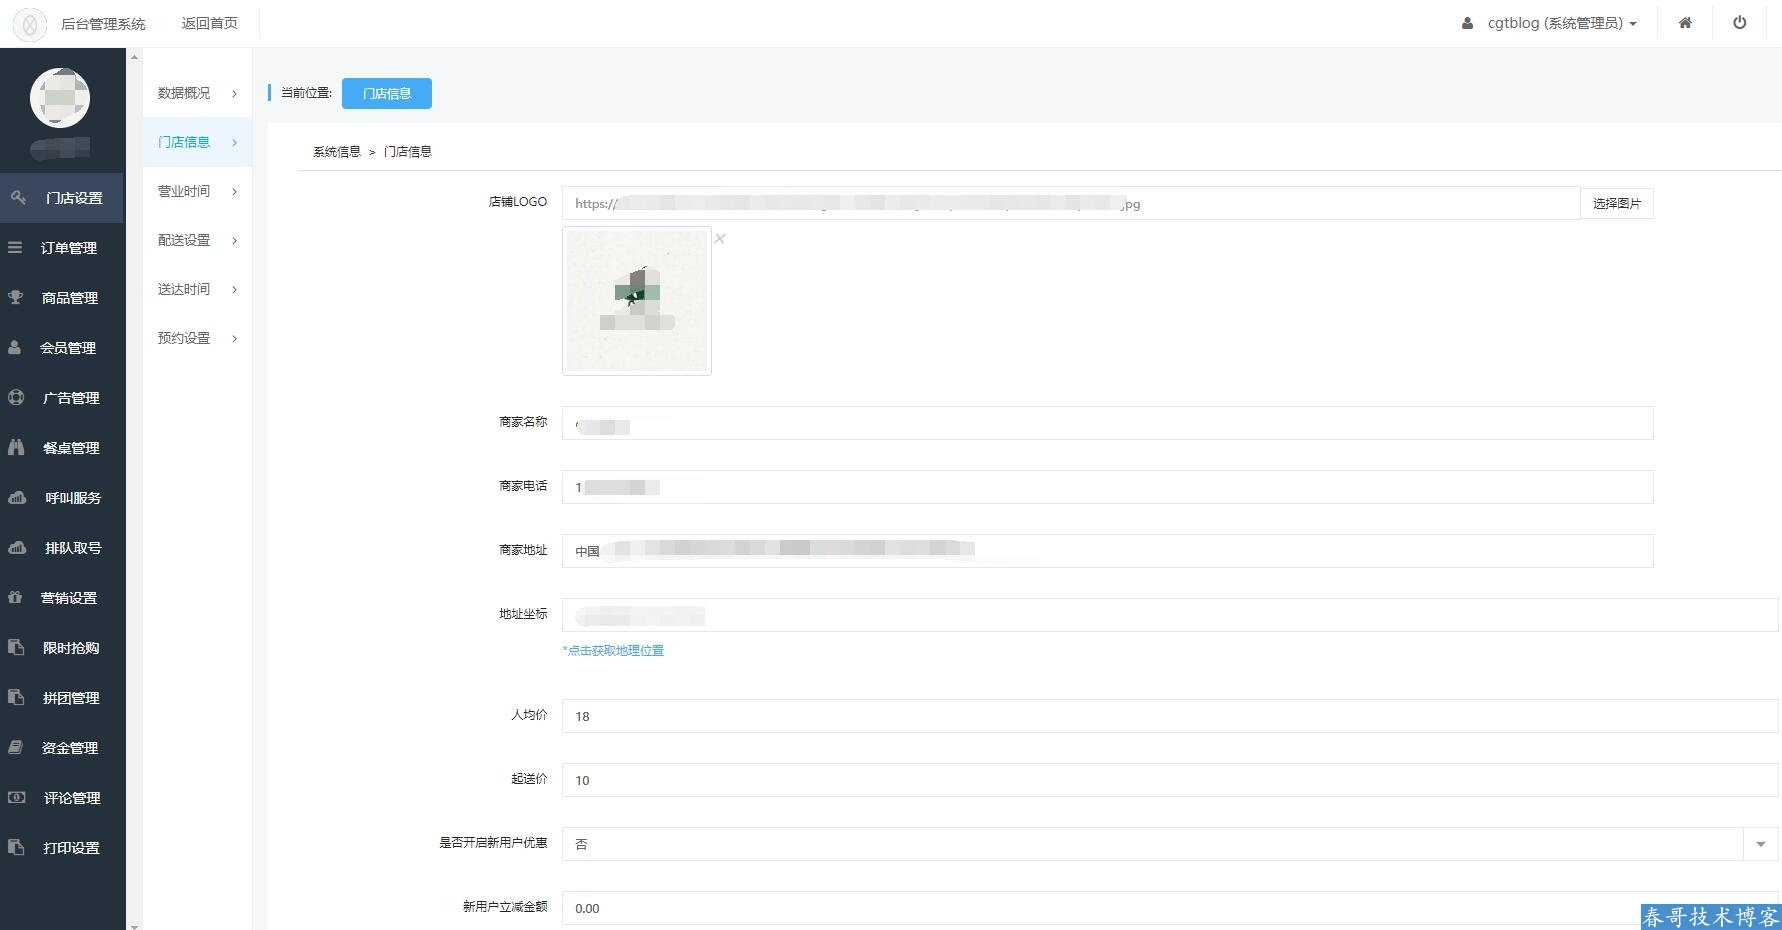
Task: Click the binoculars icon beside 餐桌管理
Action: 16,448
